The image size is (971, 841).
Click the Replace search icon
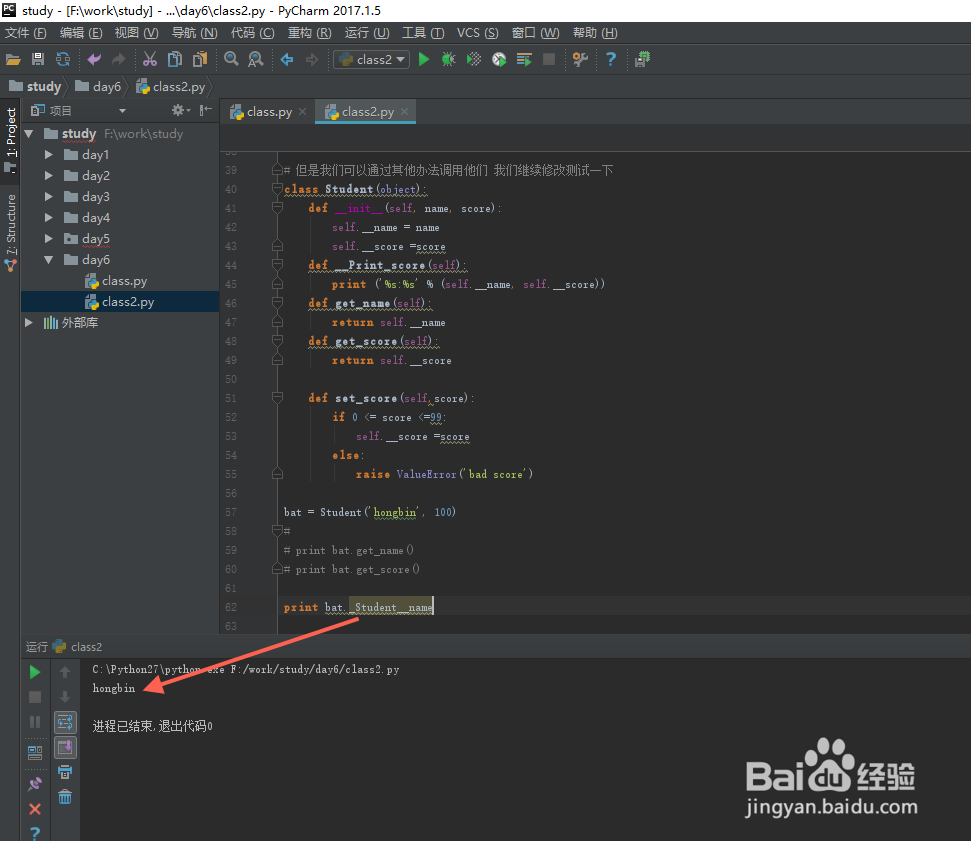point(255,59)
